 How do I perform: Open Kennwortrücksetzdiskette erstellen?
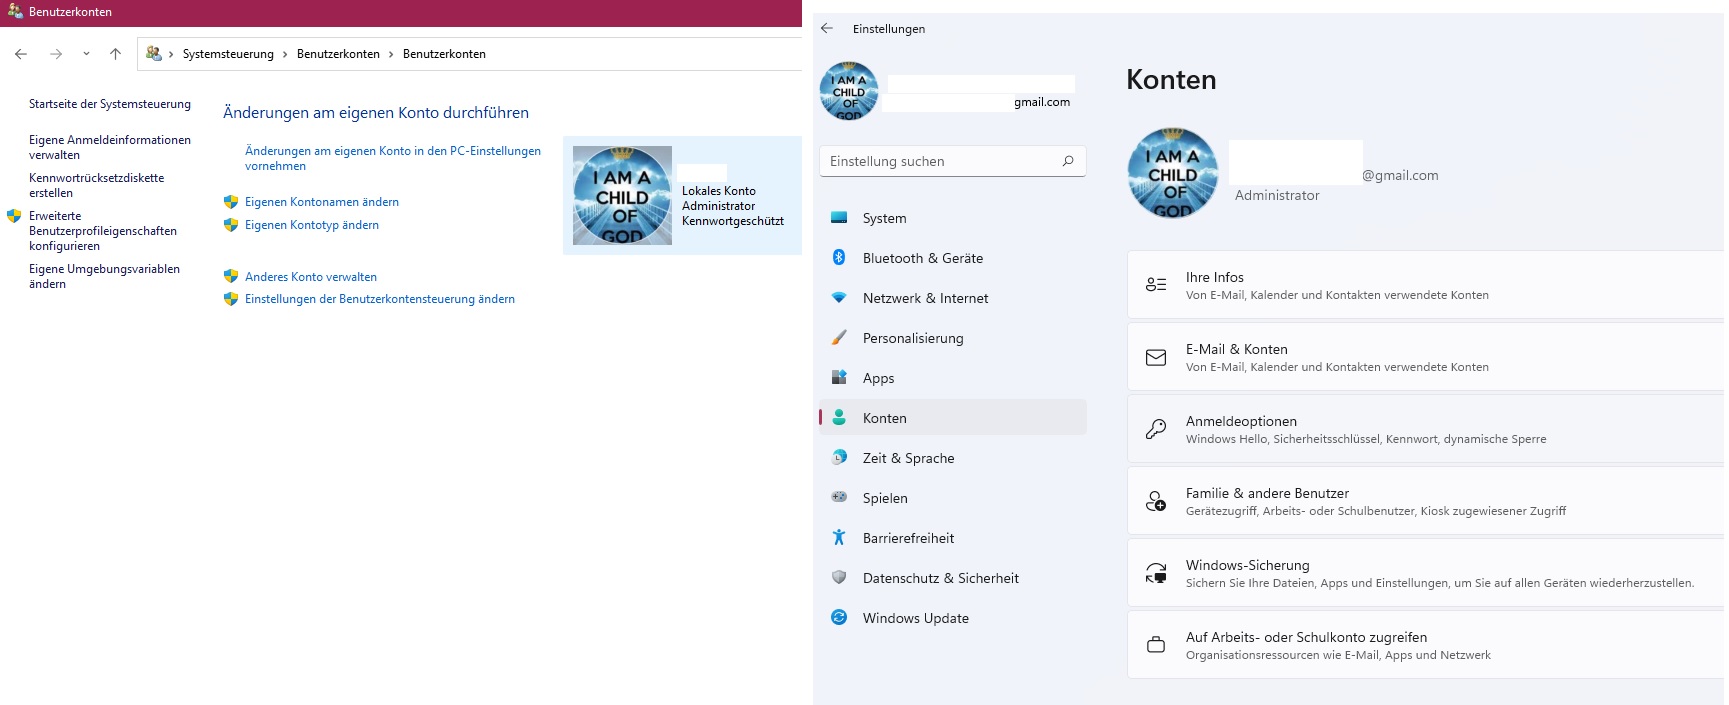pyautogui.click(x=96, y=185)
